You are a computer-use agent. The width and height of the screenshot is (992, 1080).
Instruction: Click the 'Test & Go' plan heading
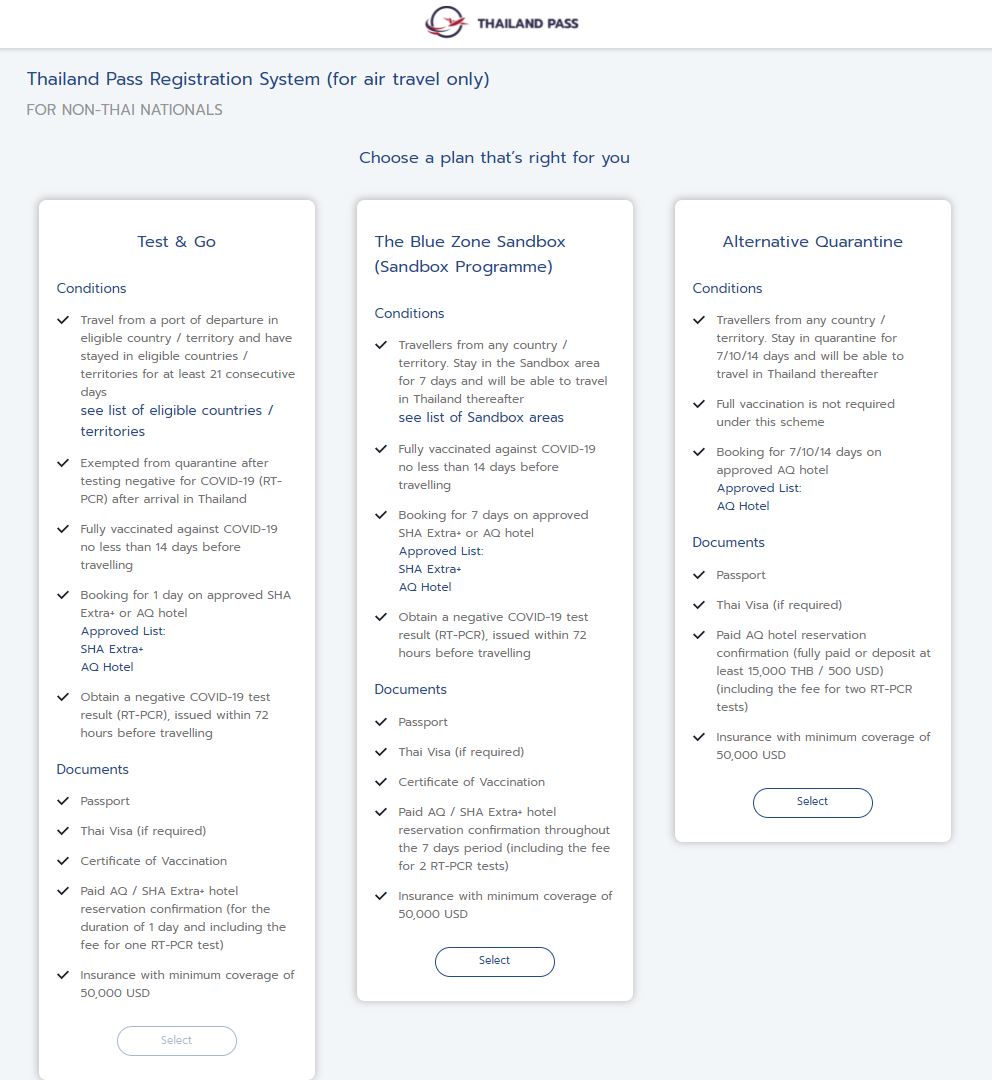(x=177, y=242)
